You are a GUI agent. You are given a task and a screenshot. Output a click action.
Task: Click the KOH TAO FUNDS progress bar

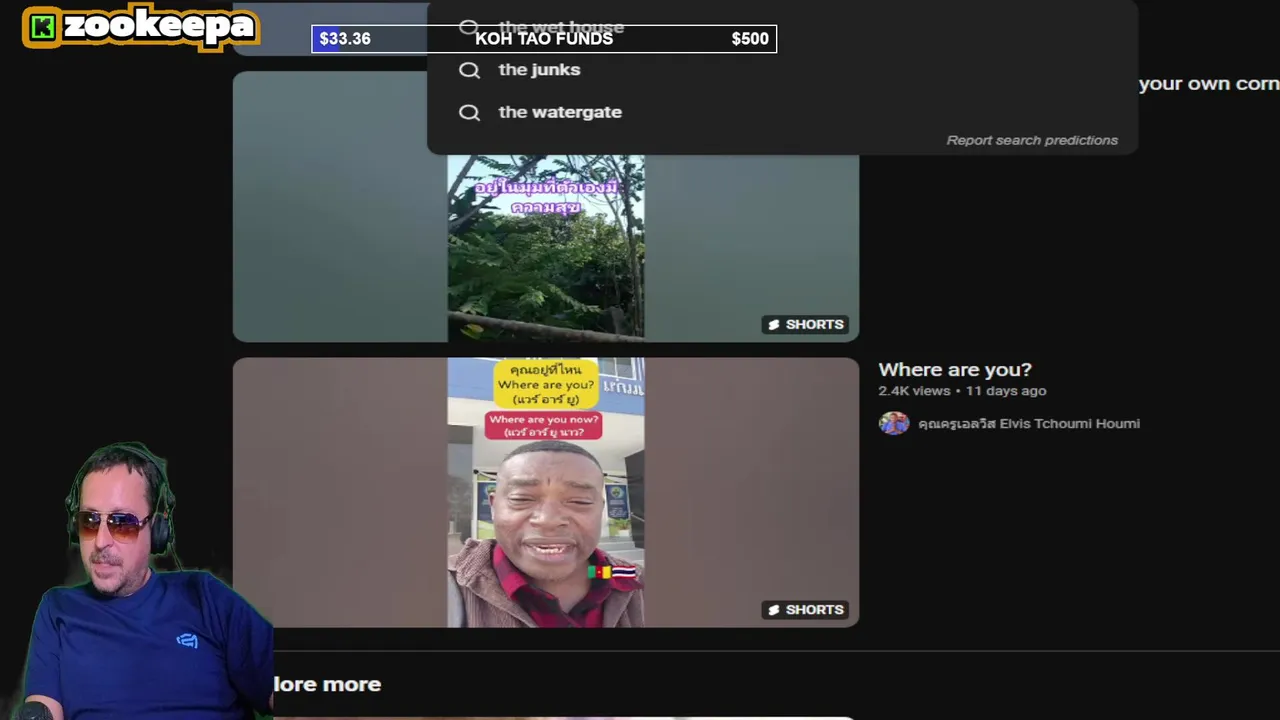point(544,39)
